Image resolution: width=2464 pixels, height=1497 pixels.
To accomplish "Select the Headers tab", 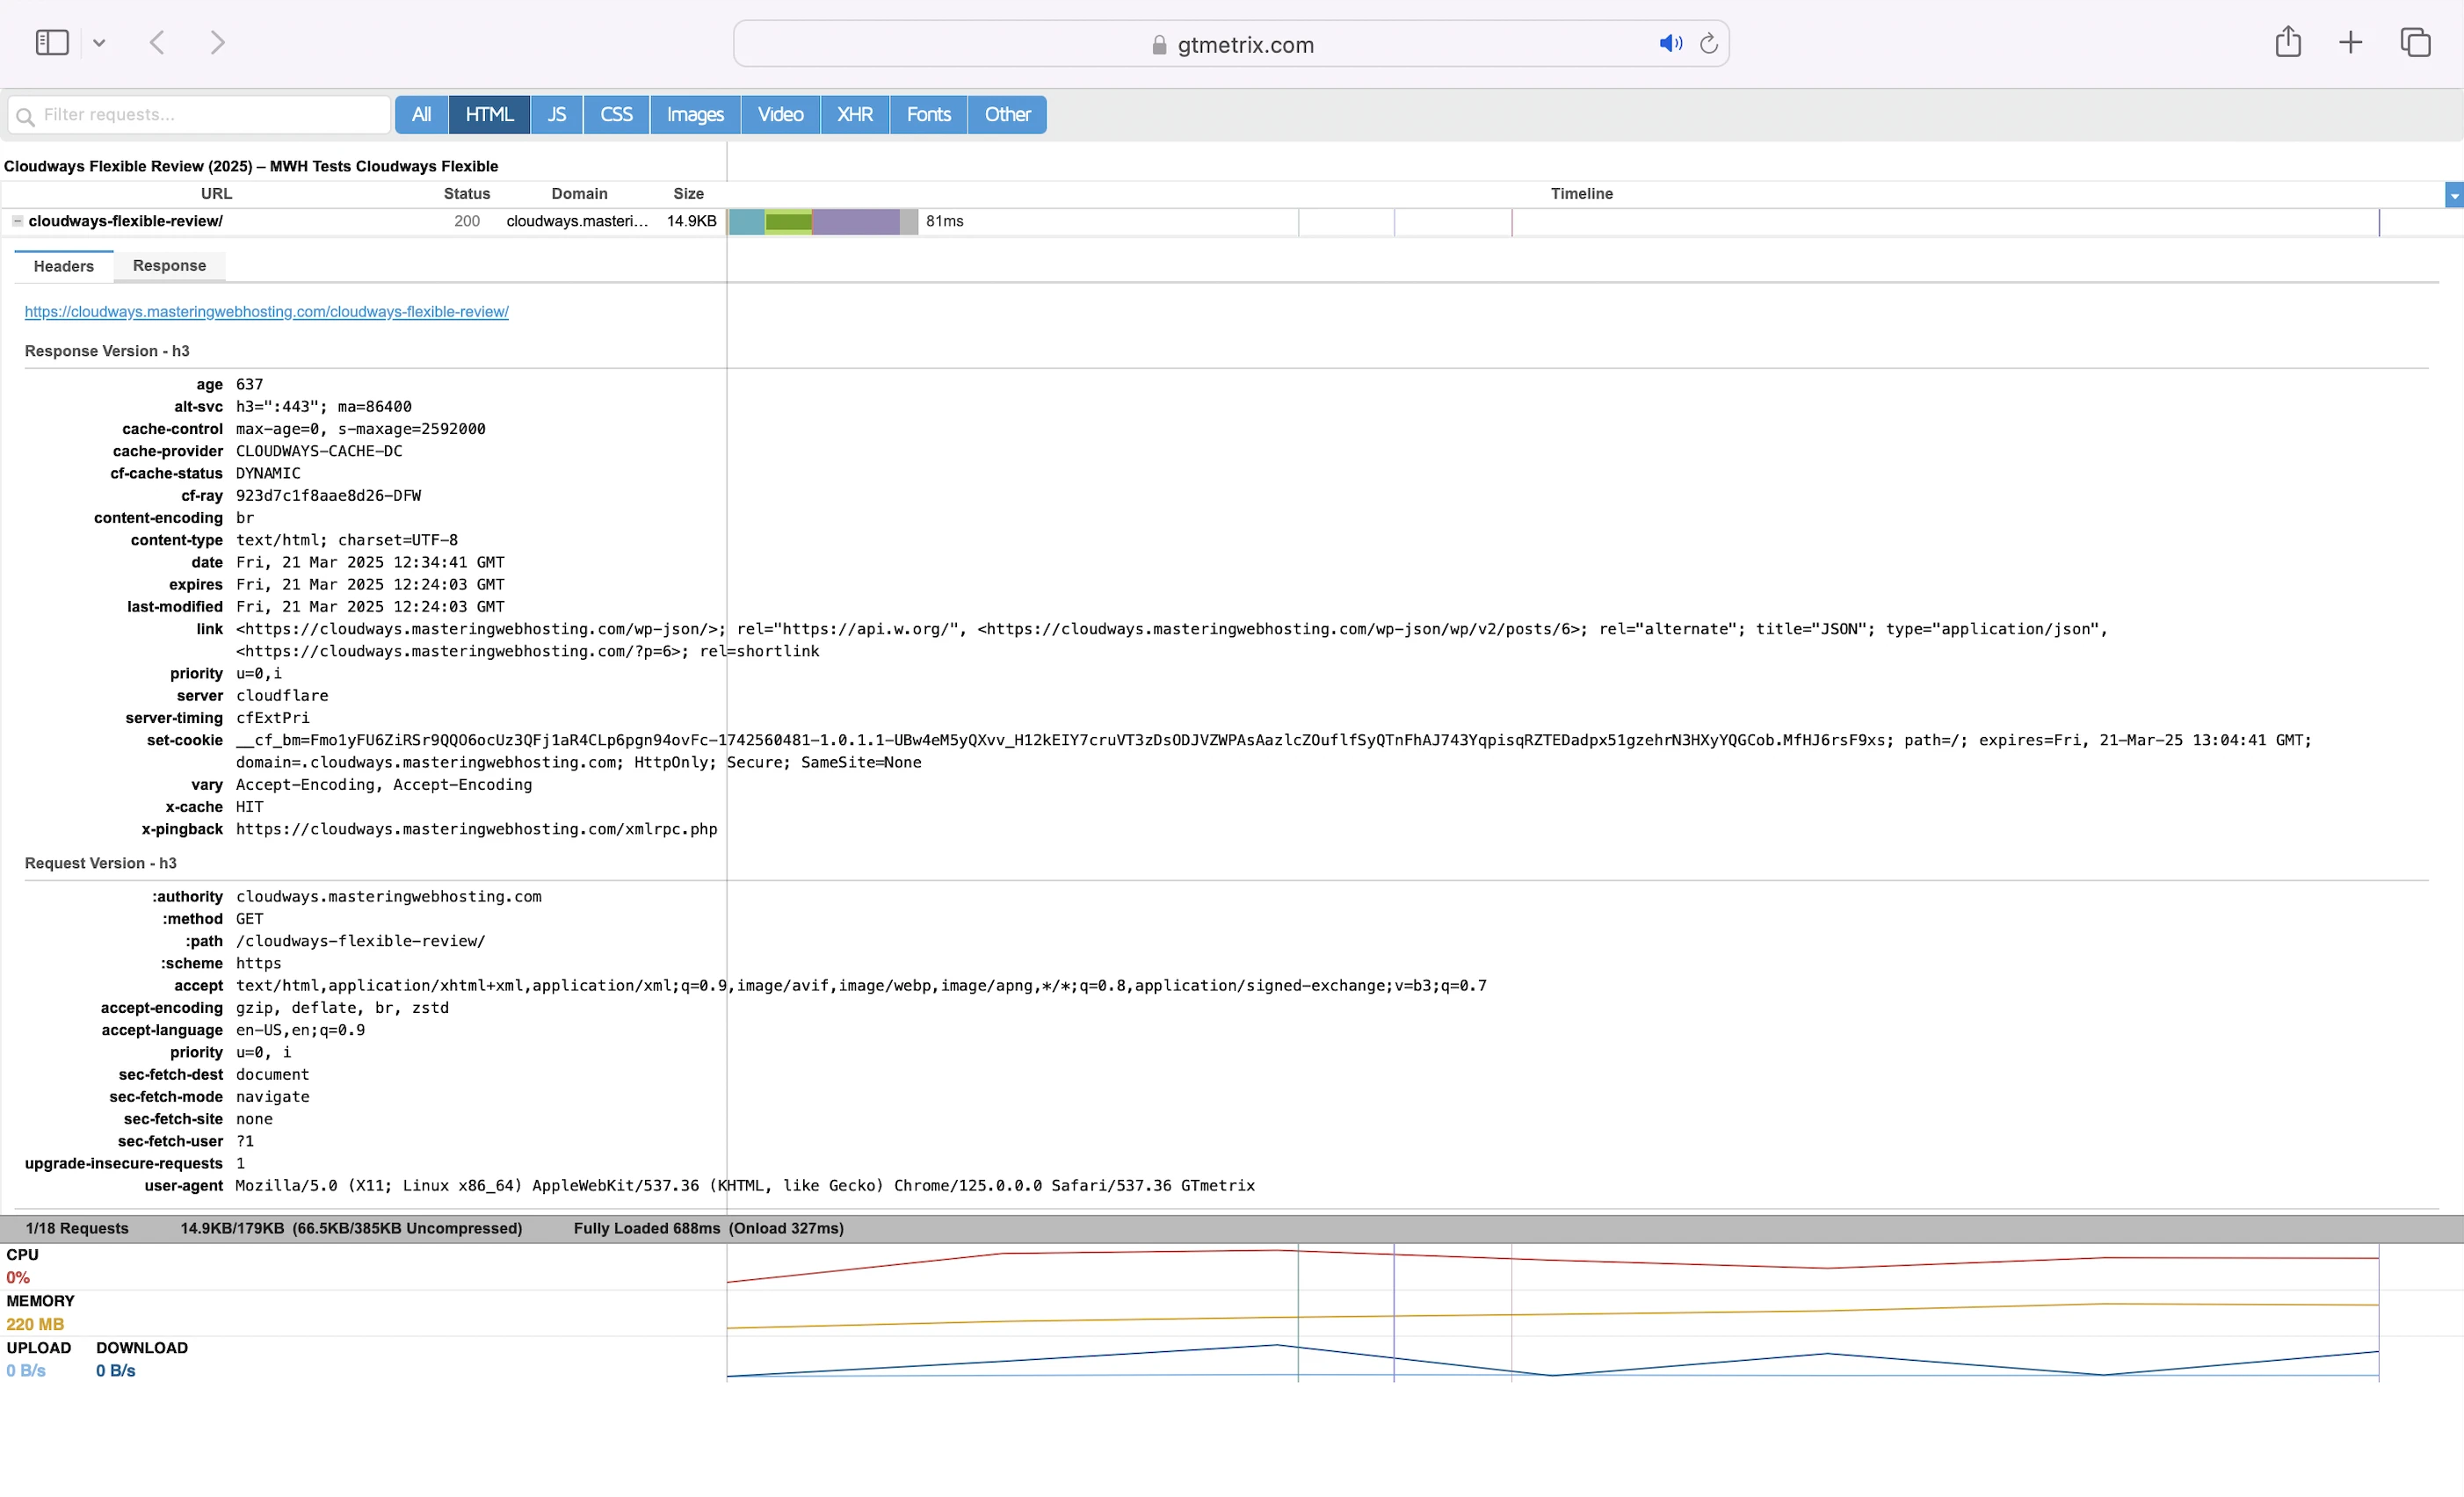I will (63, 266).
